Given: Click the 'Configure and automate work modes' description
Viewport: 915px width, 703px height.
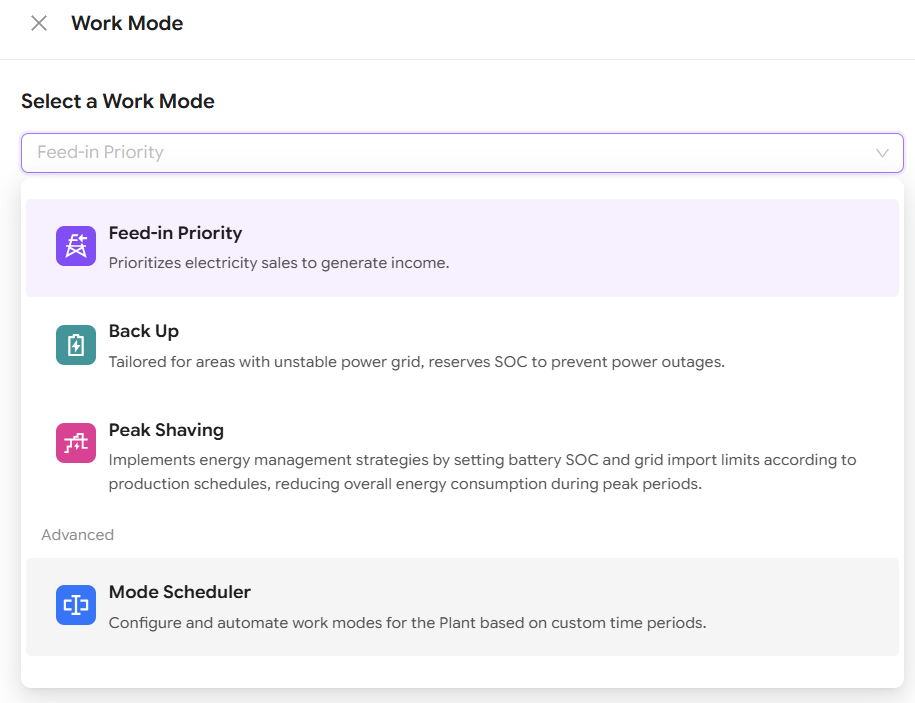Looking at the screenshot, I should click(407, 622).
